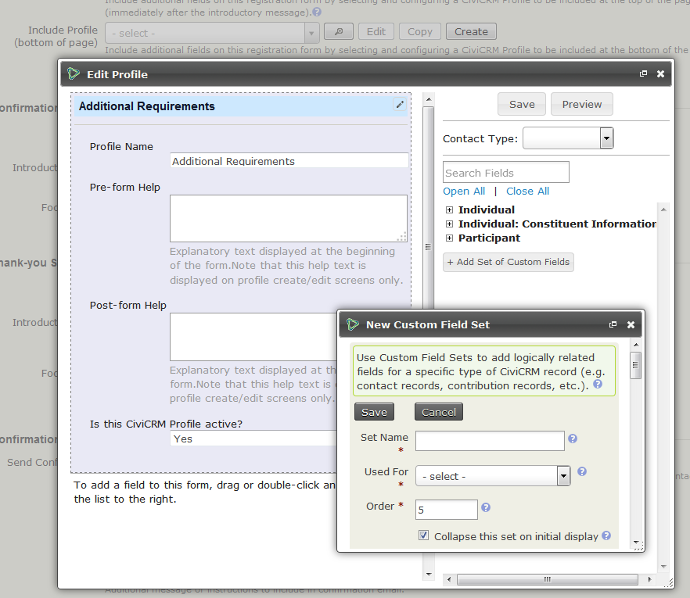
Task: Open help for Collapse this set option
Action: (x=607, y=536)
